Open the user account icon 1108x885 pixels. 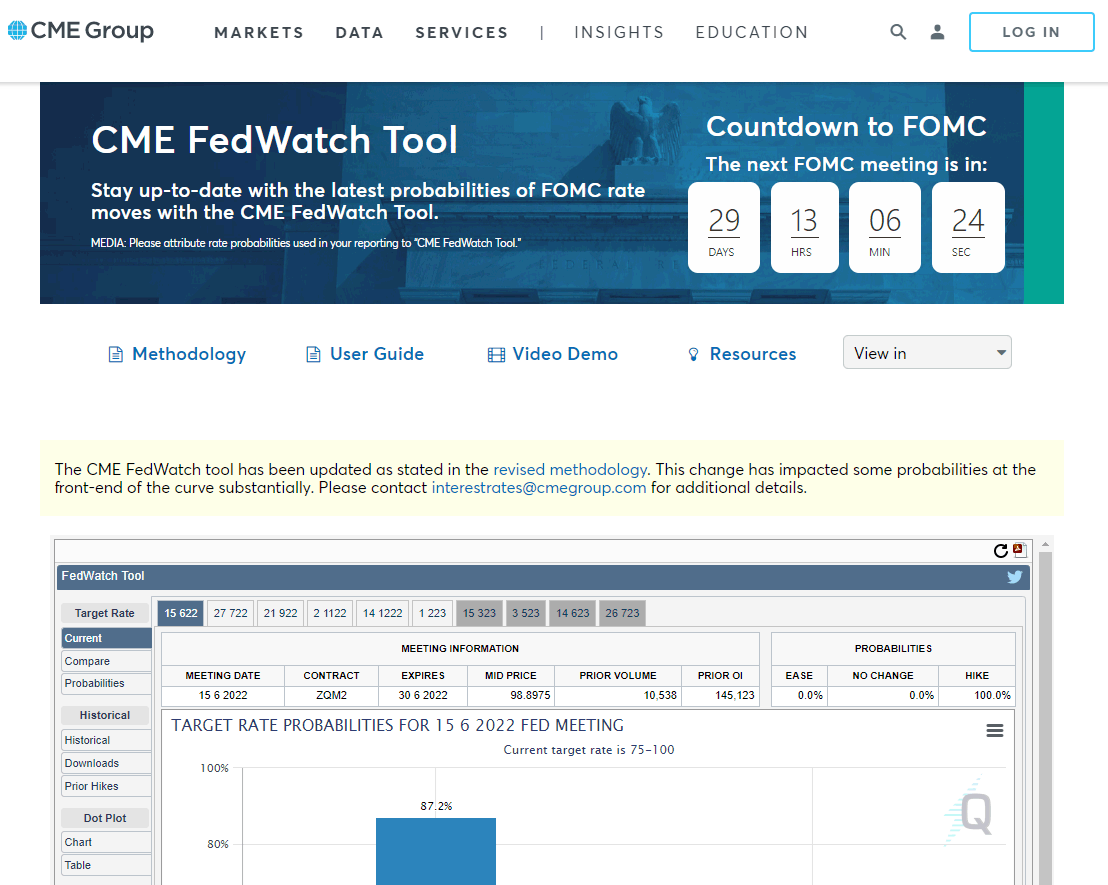[937, 32]
